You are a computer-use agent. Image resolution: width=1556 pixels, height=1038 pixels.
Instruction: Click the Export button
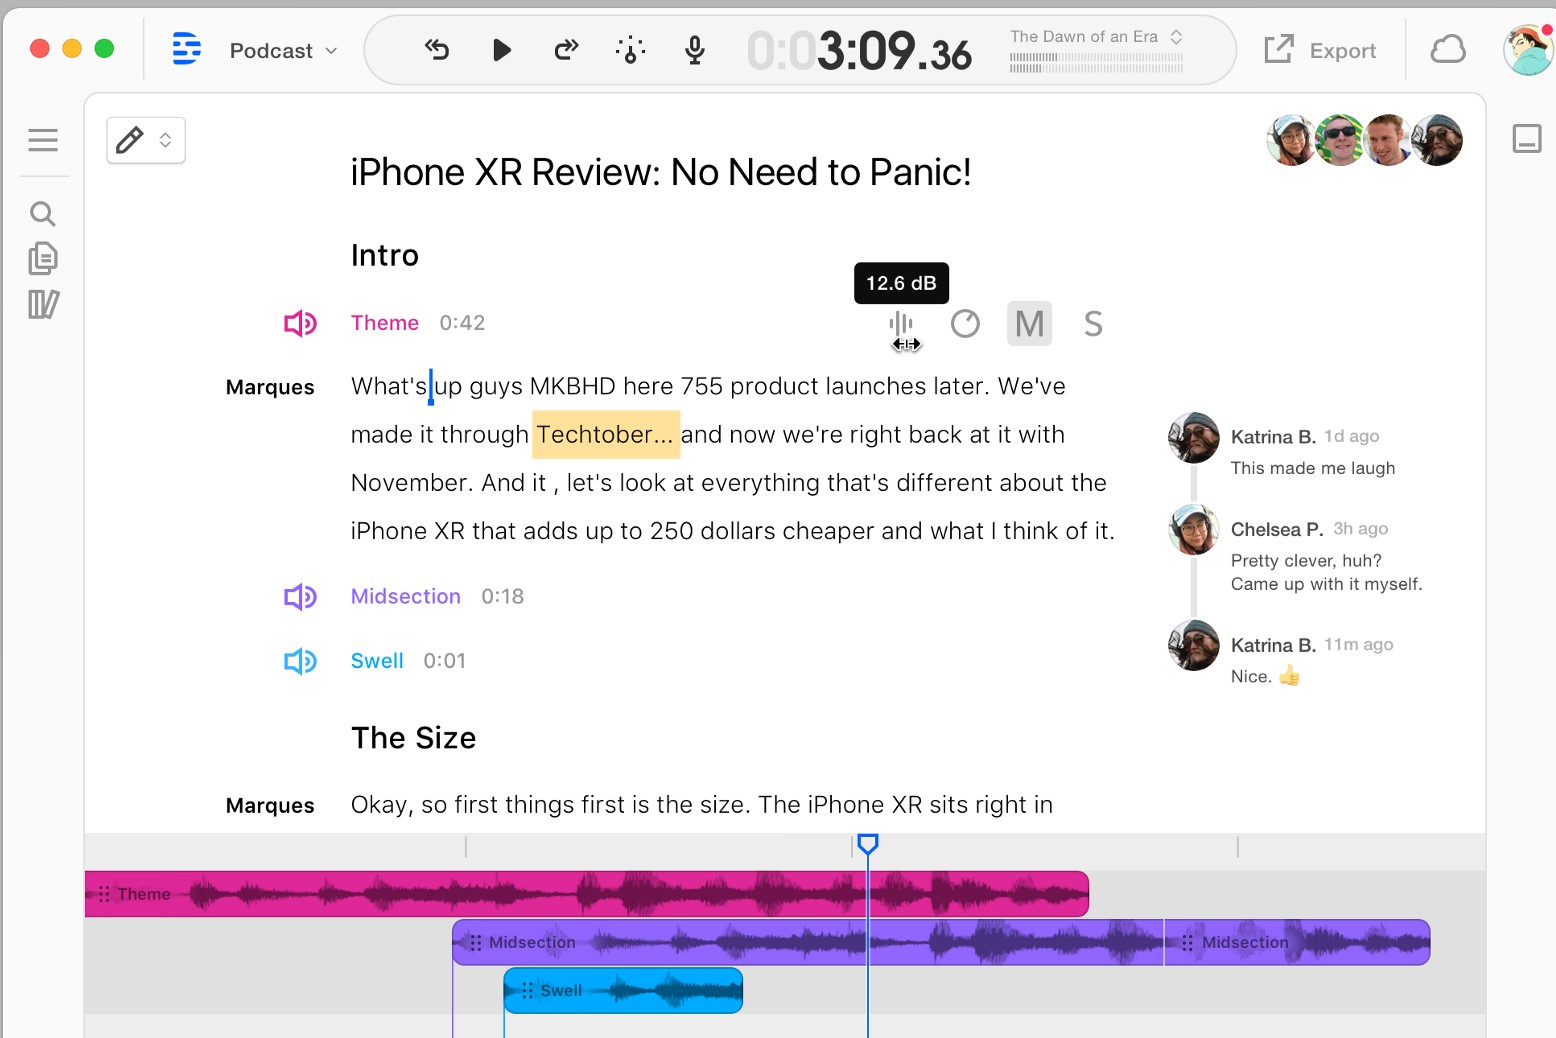point(1320,50)
